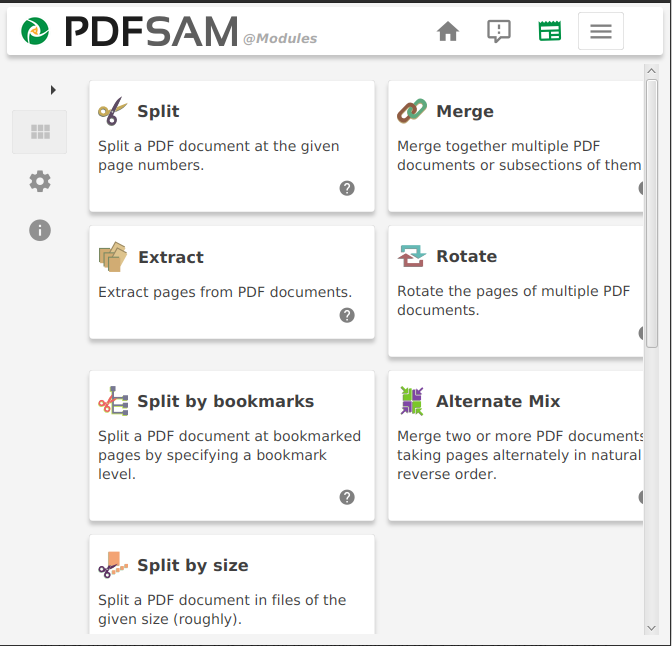
Task: Click 'Split a PDF document at bookmarked' text
Action: [229, 436]
